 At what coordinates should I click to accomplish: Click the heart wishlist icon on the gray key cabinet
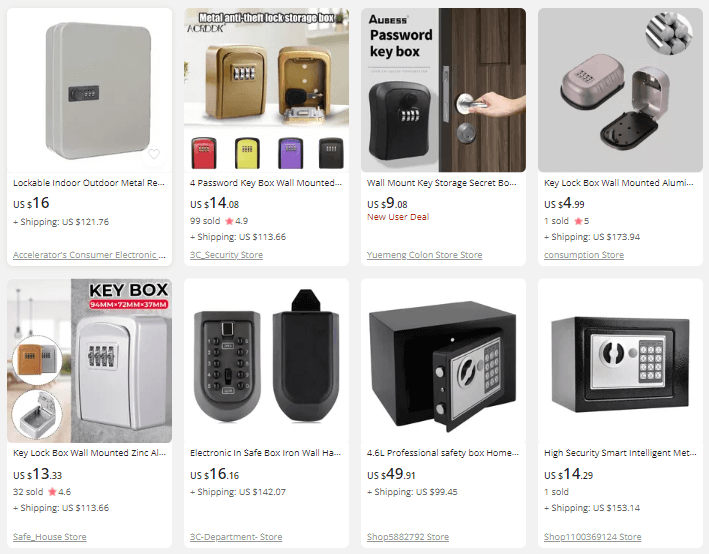(154, 154)
